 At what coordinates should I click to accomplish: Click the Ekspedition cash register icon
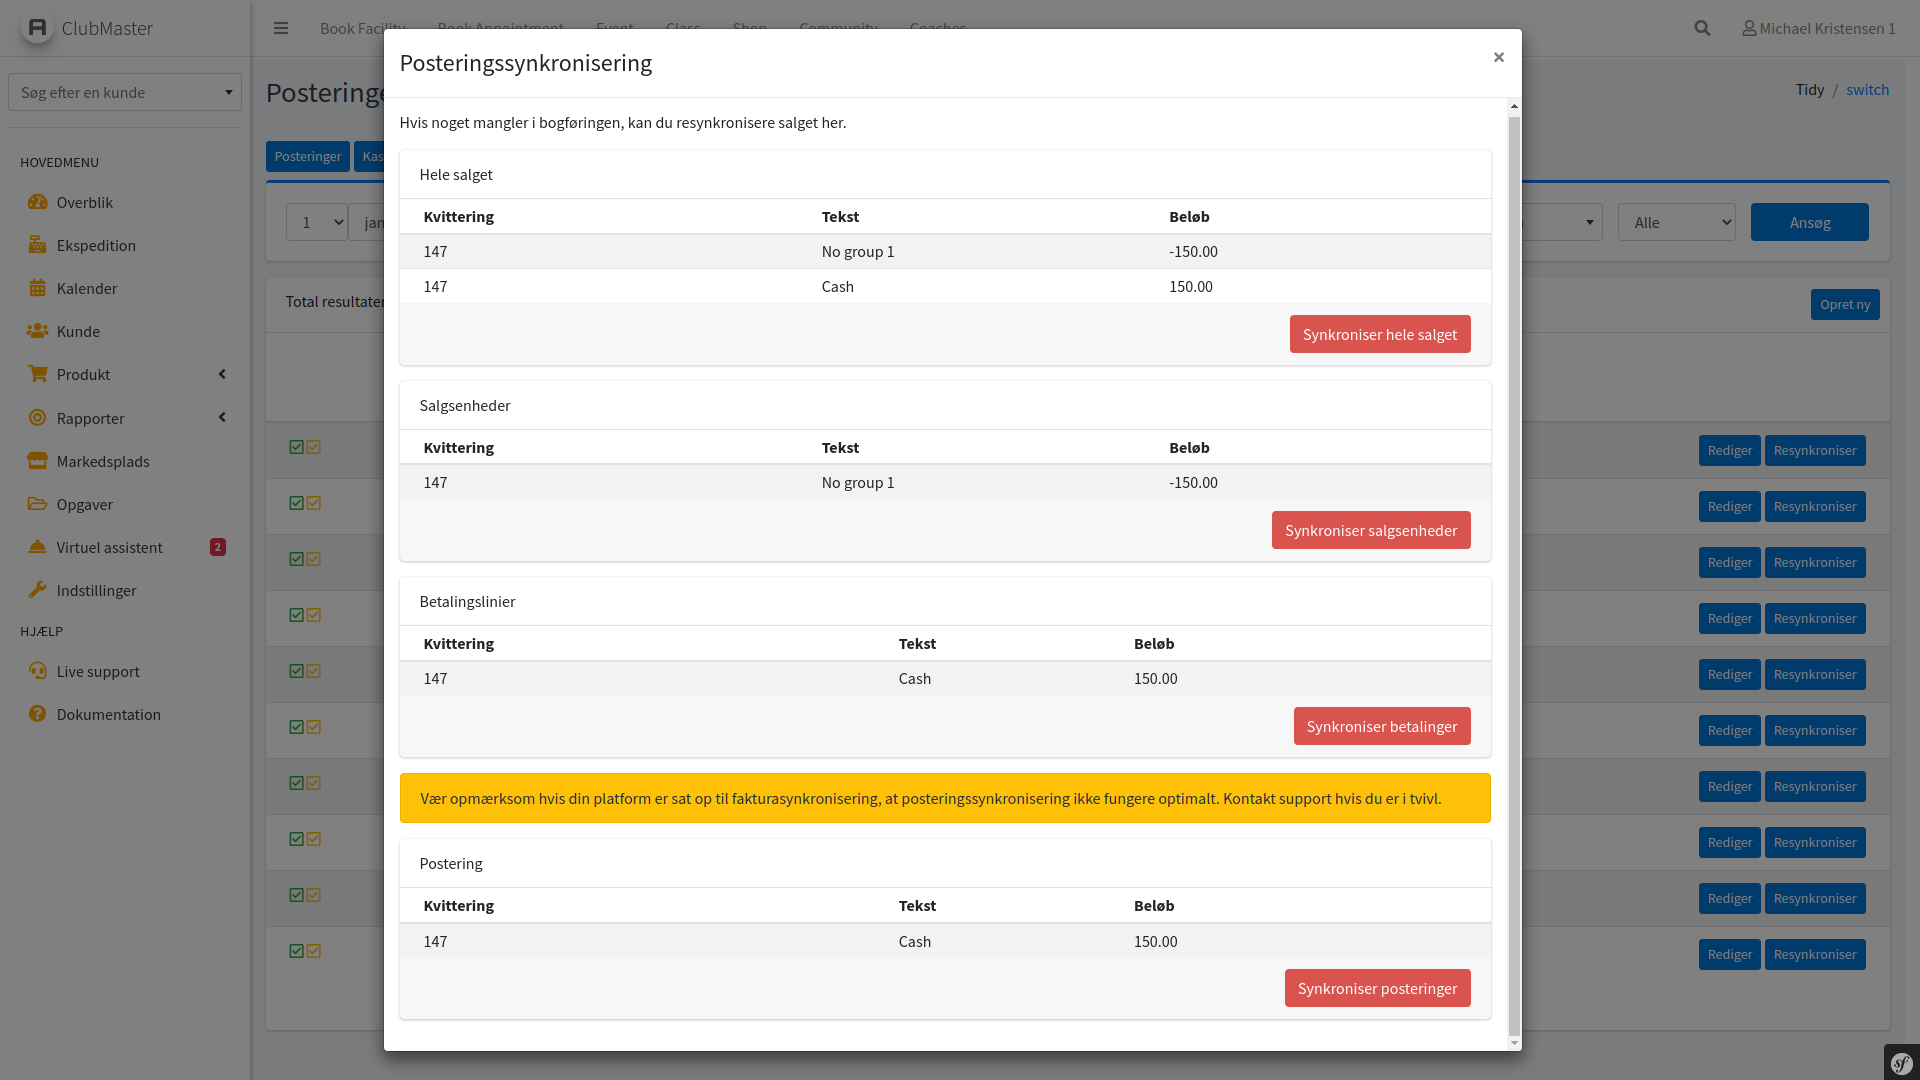(37, 245)
